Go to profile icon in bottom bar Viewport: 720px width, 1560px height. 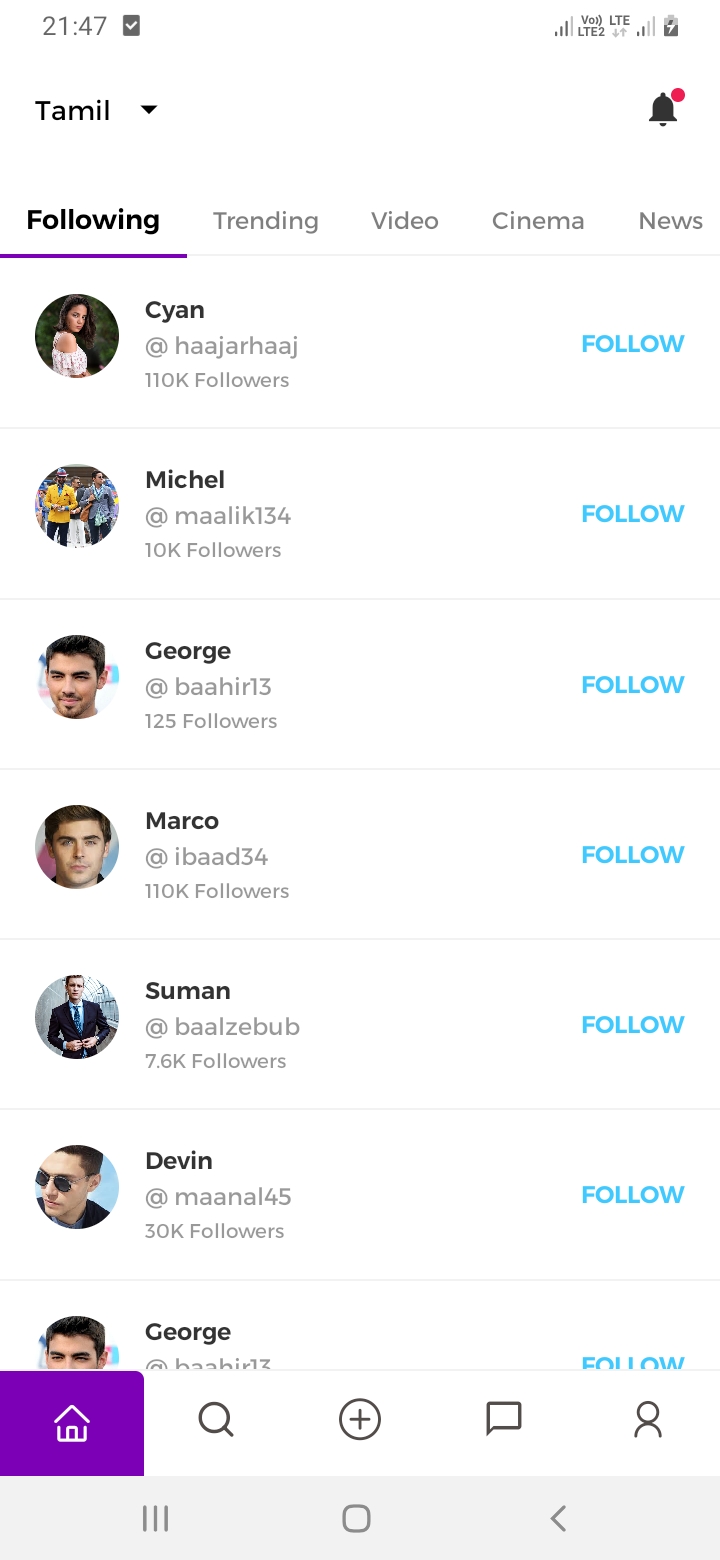click(648, 1419)
